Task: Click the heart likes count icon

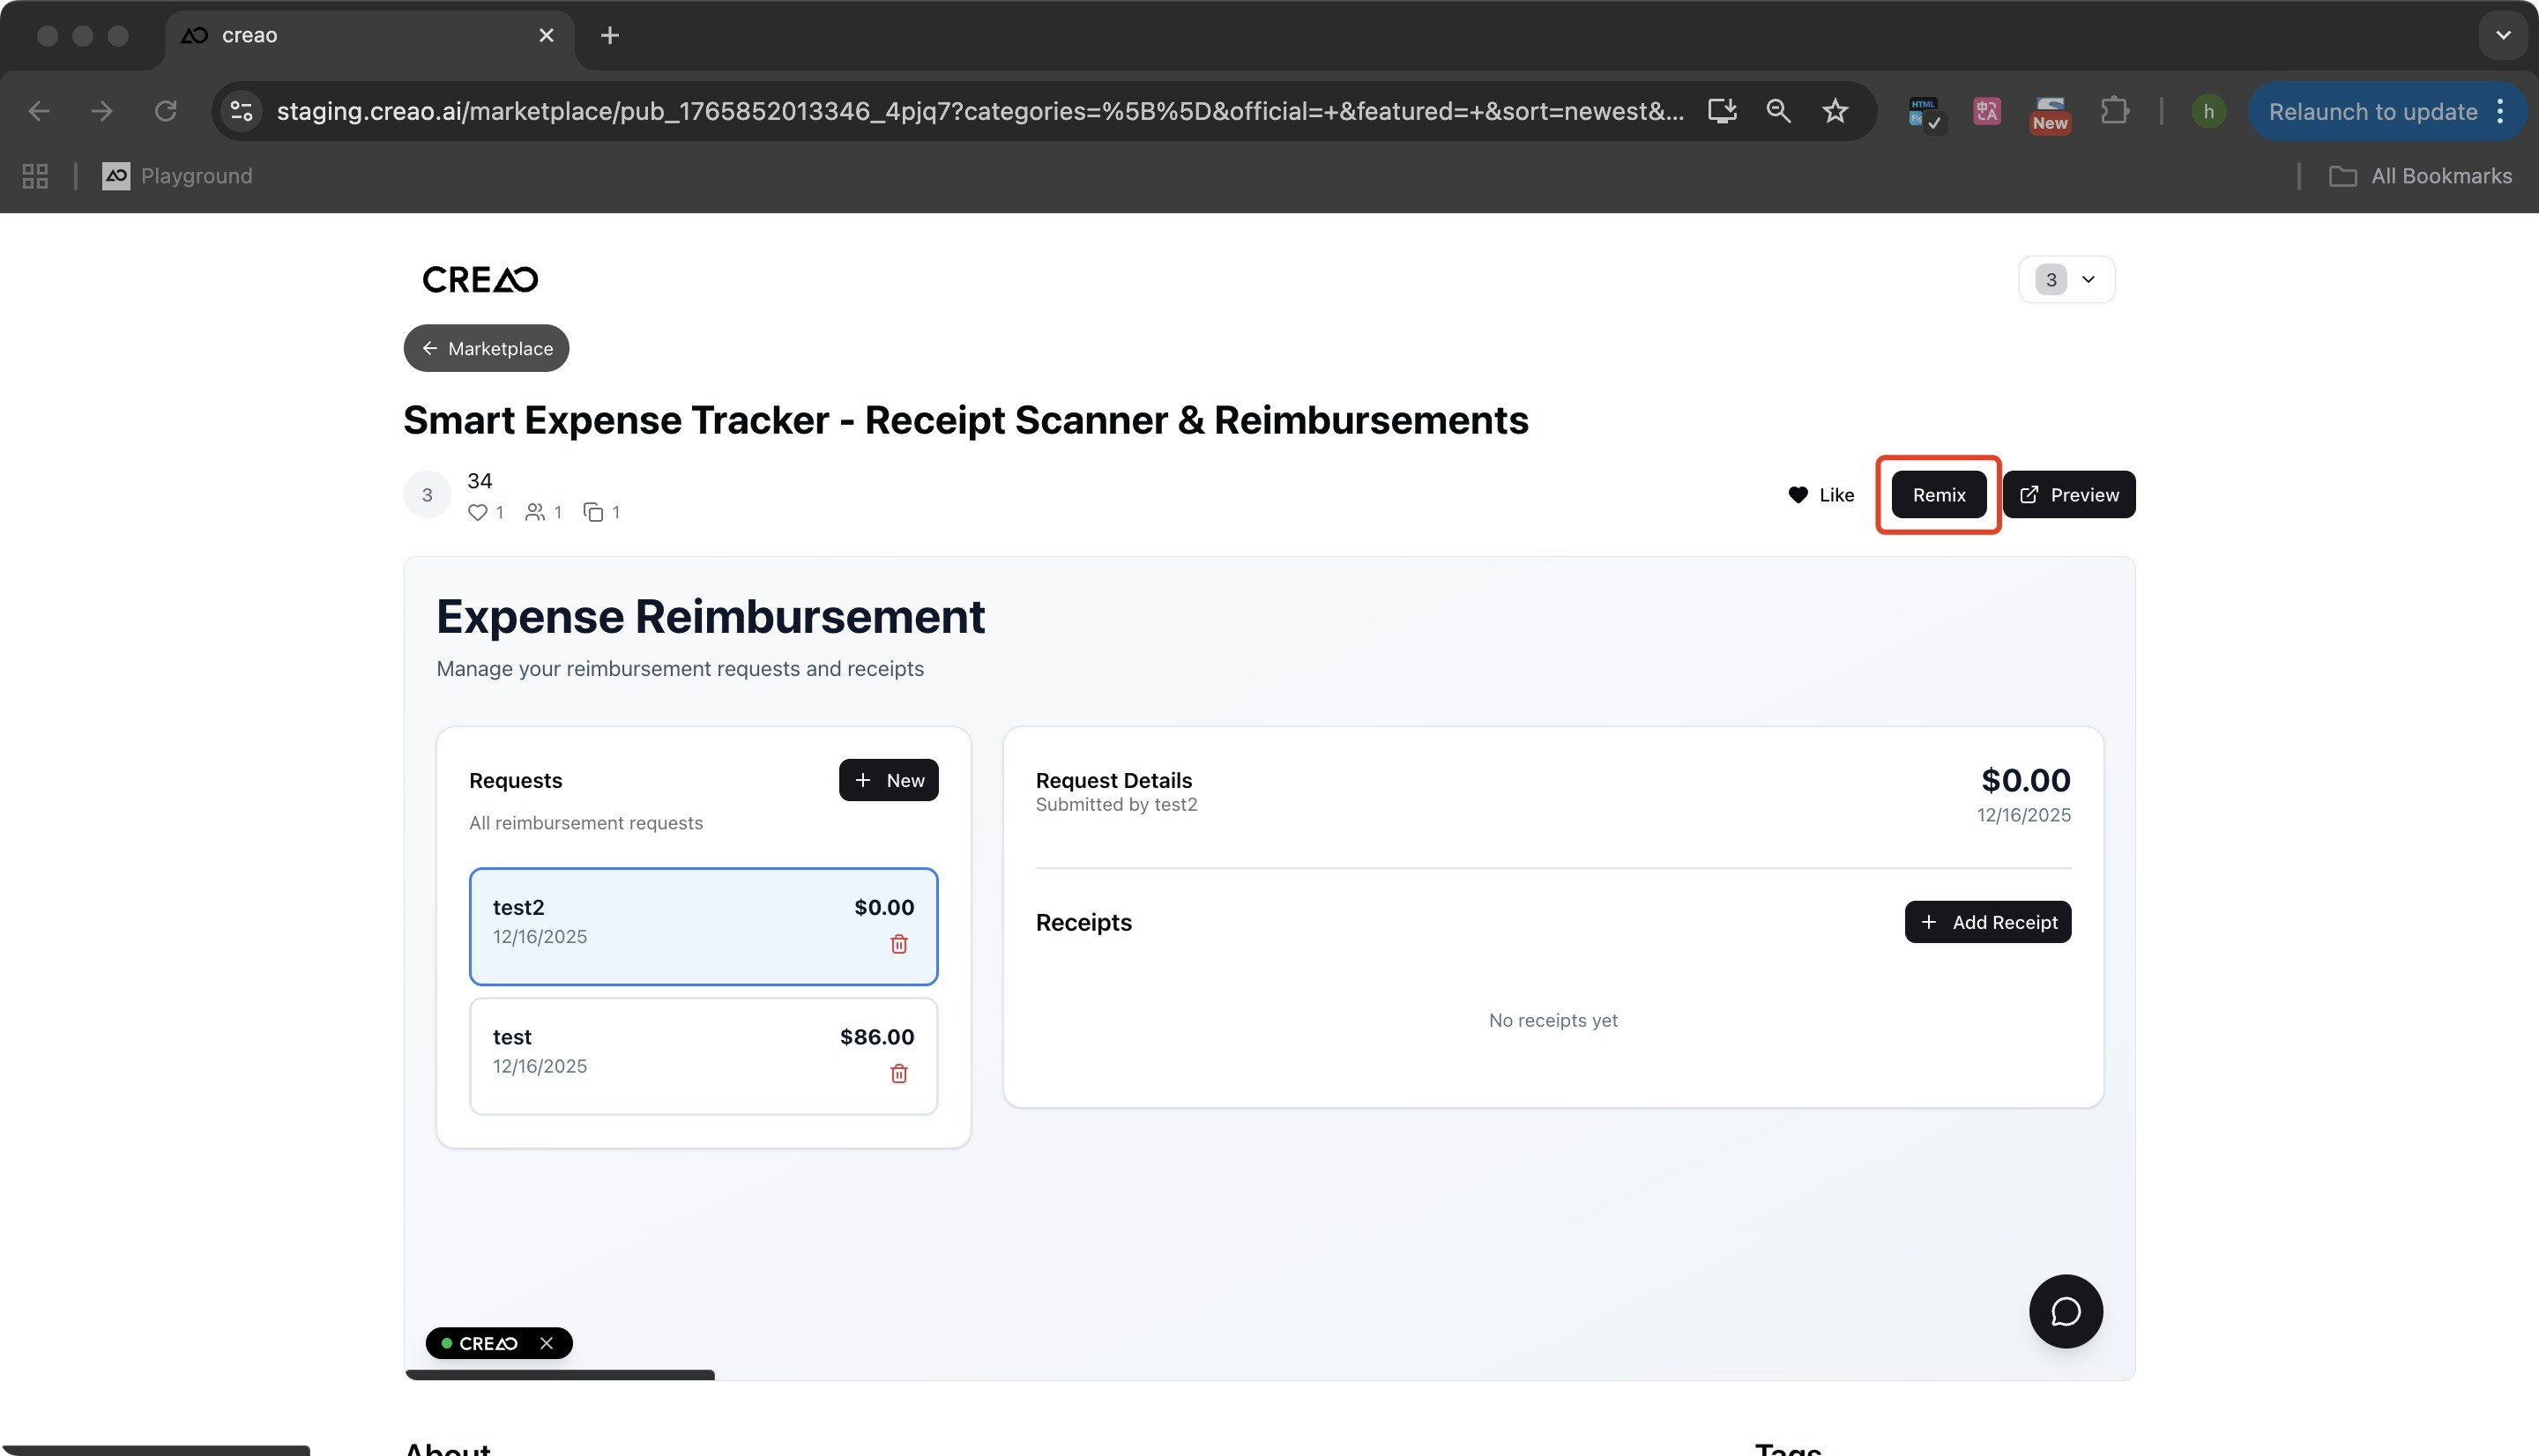Action: point(477,512)
